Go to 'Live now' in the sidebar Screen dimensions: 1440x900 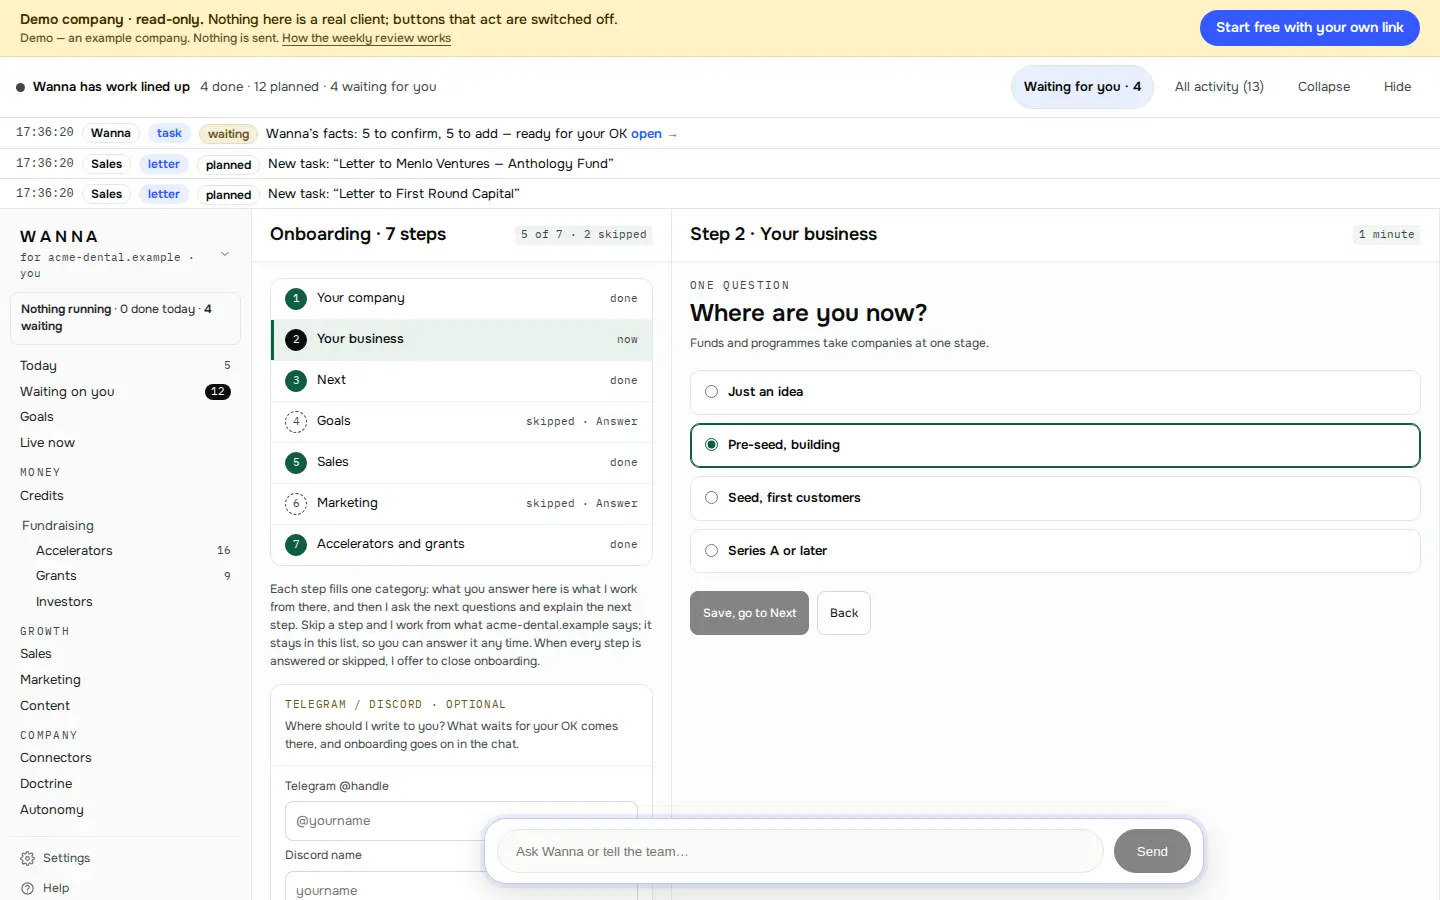tap(125, 443)
